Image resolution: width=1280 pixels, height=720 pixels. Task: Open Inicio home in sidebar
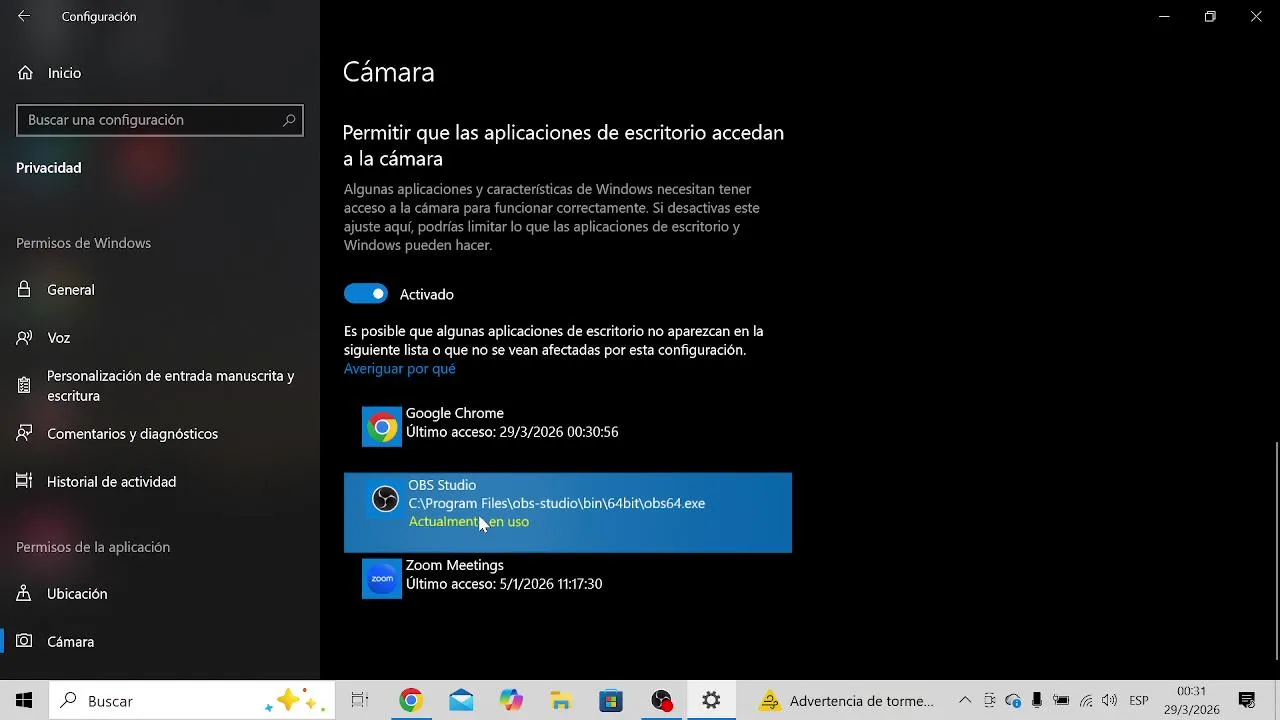click(x=25, y=73)
